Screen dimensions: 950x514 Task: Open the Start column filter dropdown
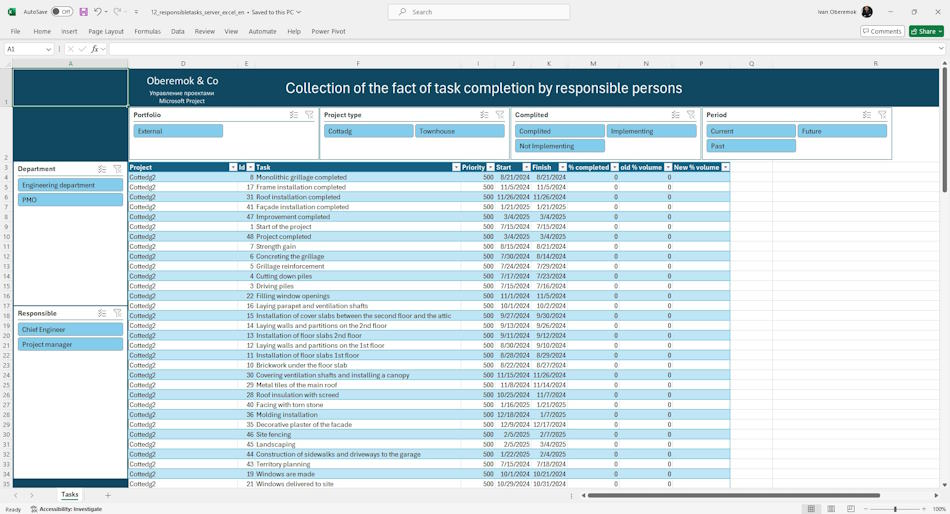[526, 167]
